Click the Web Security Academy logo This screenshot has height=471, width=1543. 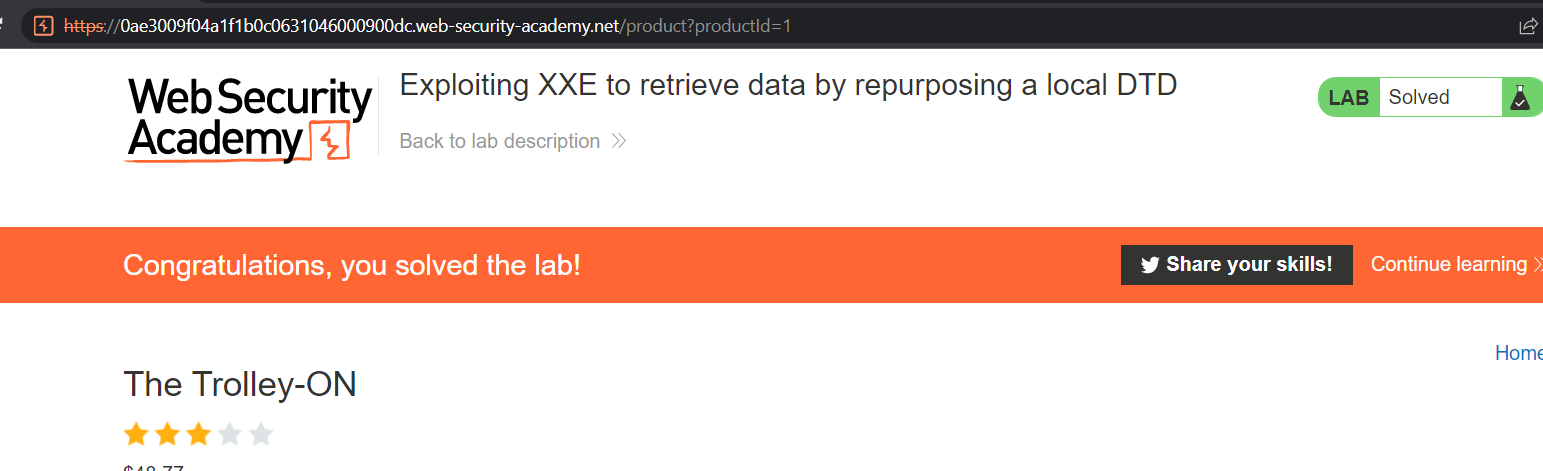(250, 118)
